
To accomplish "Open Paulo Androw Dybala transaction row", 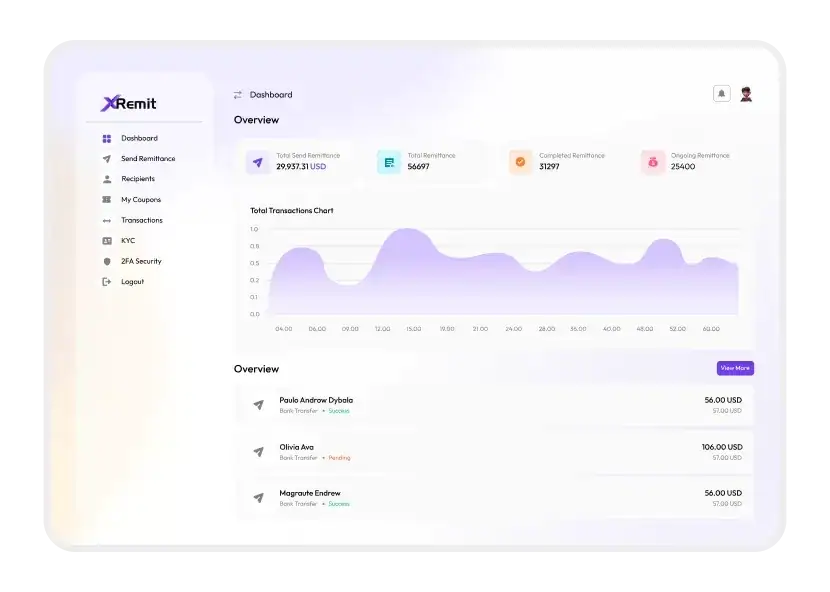I will click(x=495, y=405).
